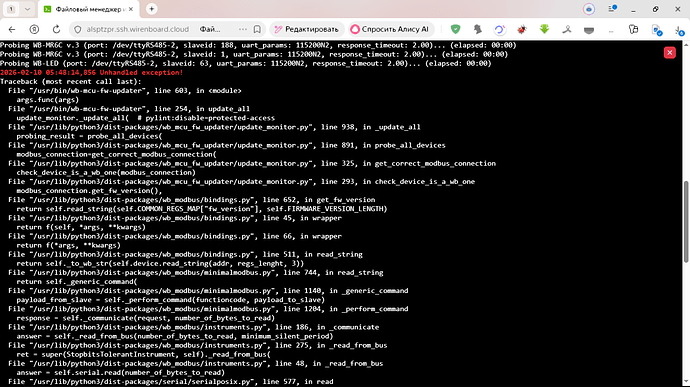Open the green download arrow extension
The width and height of the screenshot is (690, 387).
544,29
